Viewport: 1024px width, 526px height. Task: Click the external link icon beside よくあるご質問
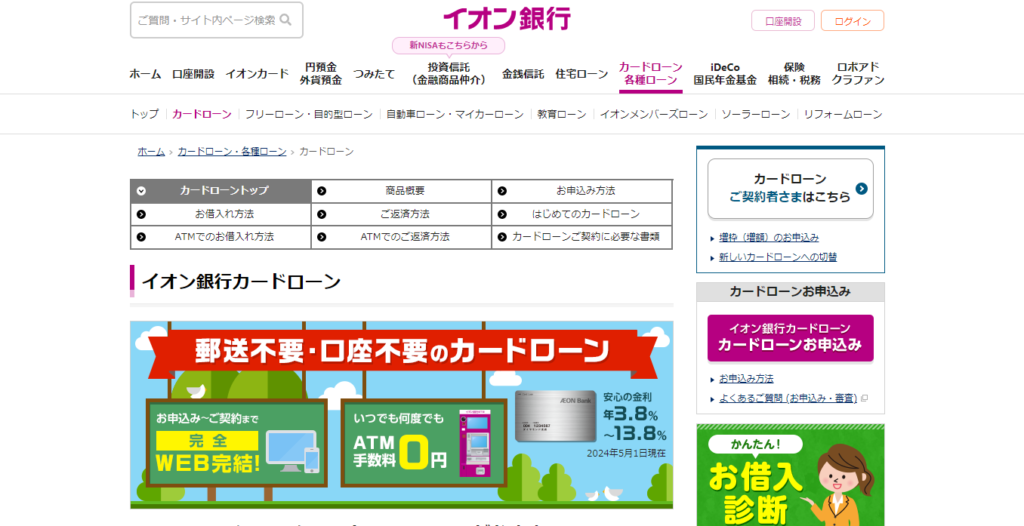point(864,398)
